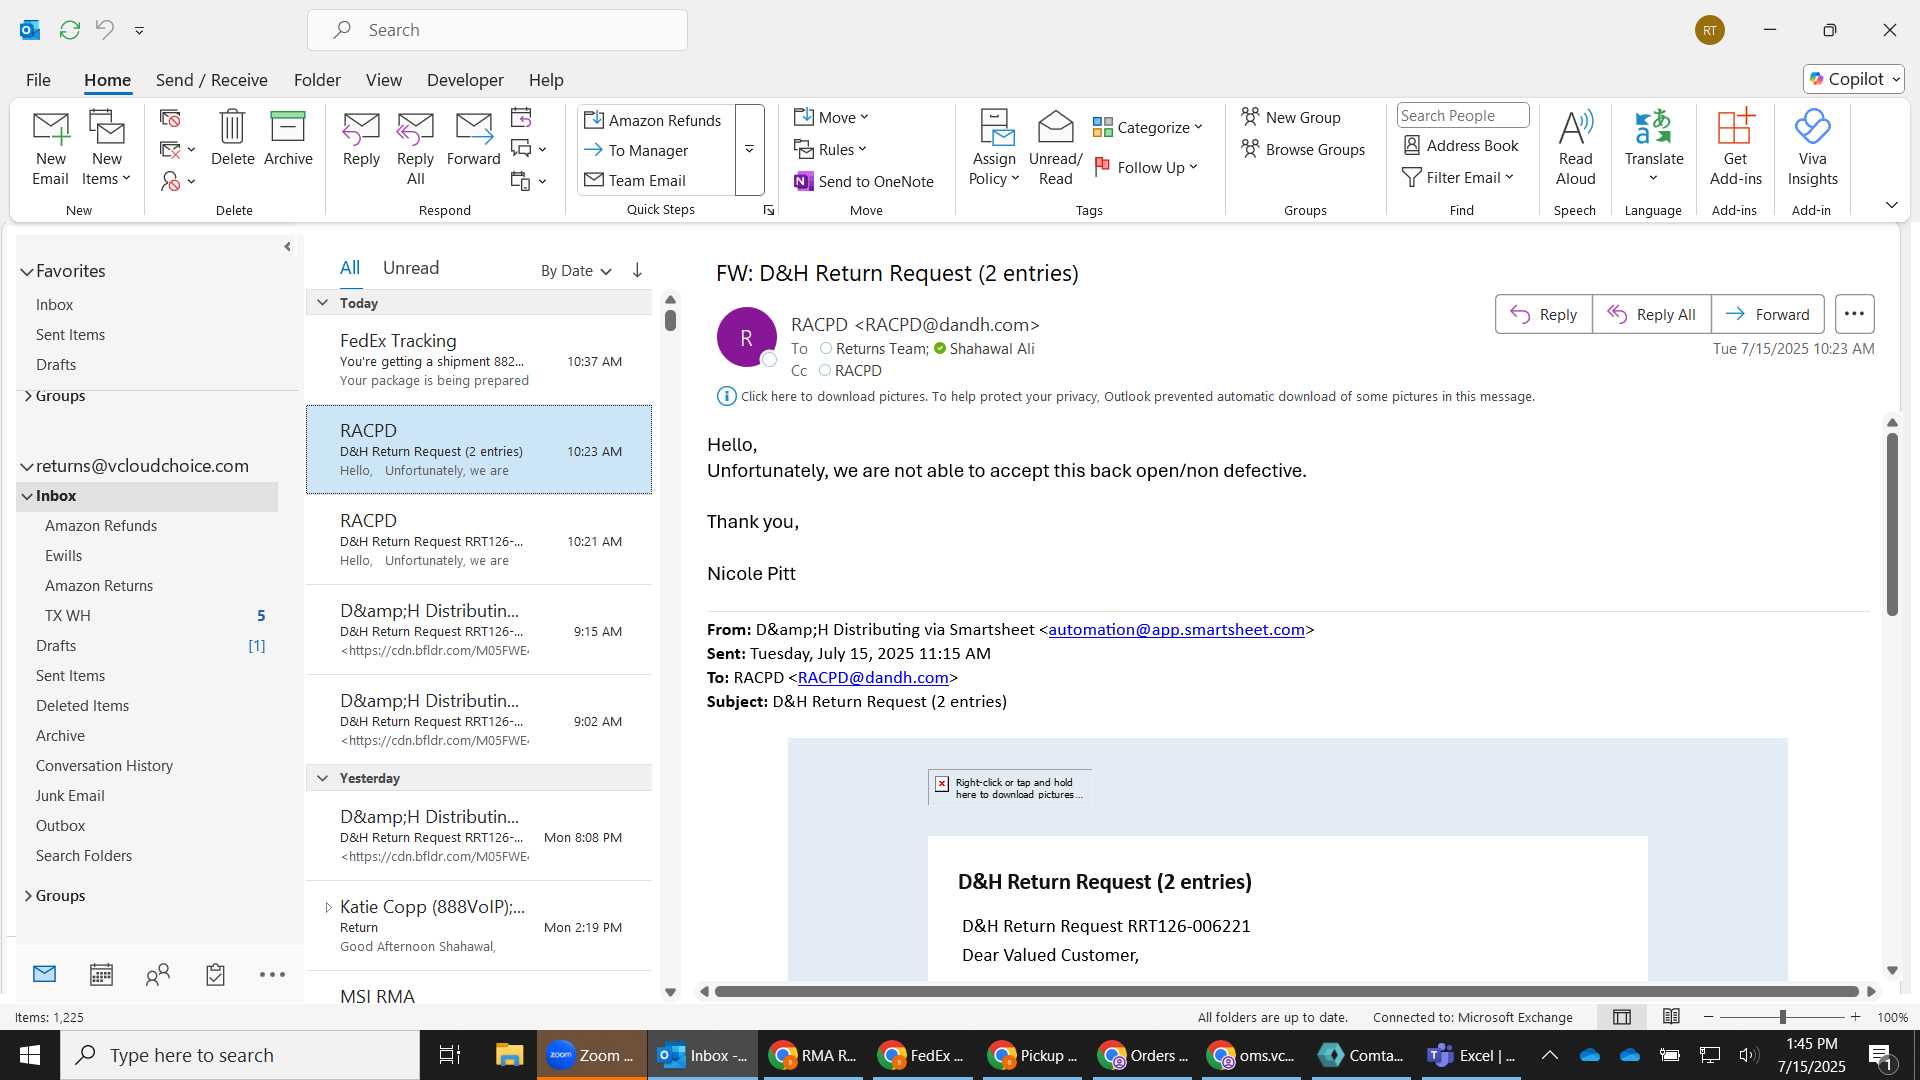Open Ignore conversation icon in Delete group
Image resolution: width=1920 pixels, height=1080 pixels.
pyautogui.click(x=170, y=119)
